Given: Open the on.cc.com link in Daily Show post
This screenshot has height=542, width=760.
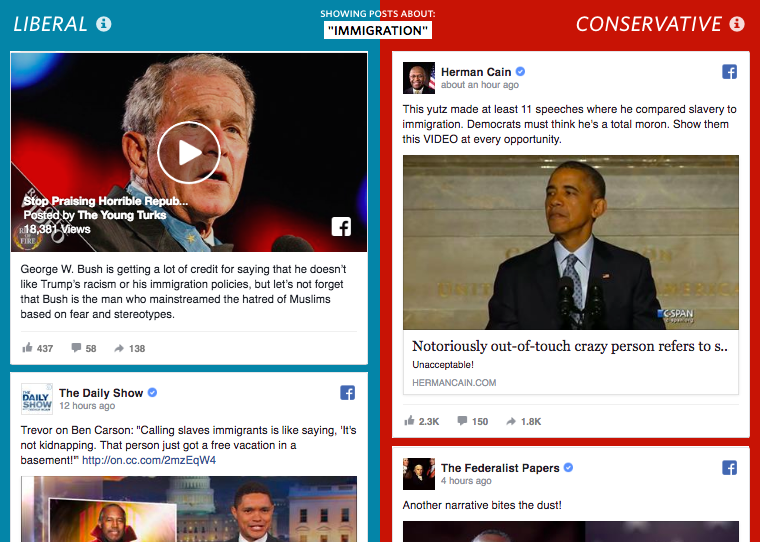Looking at the screenshot, I should [149, 460].
